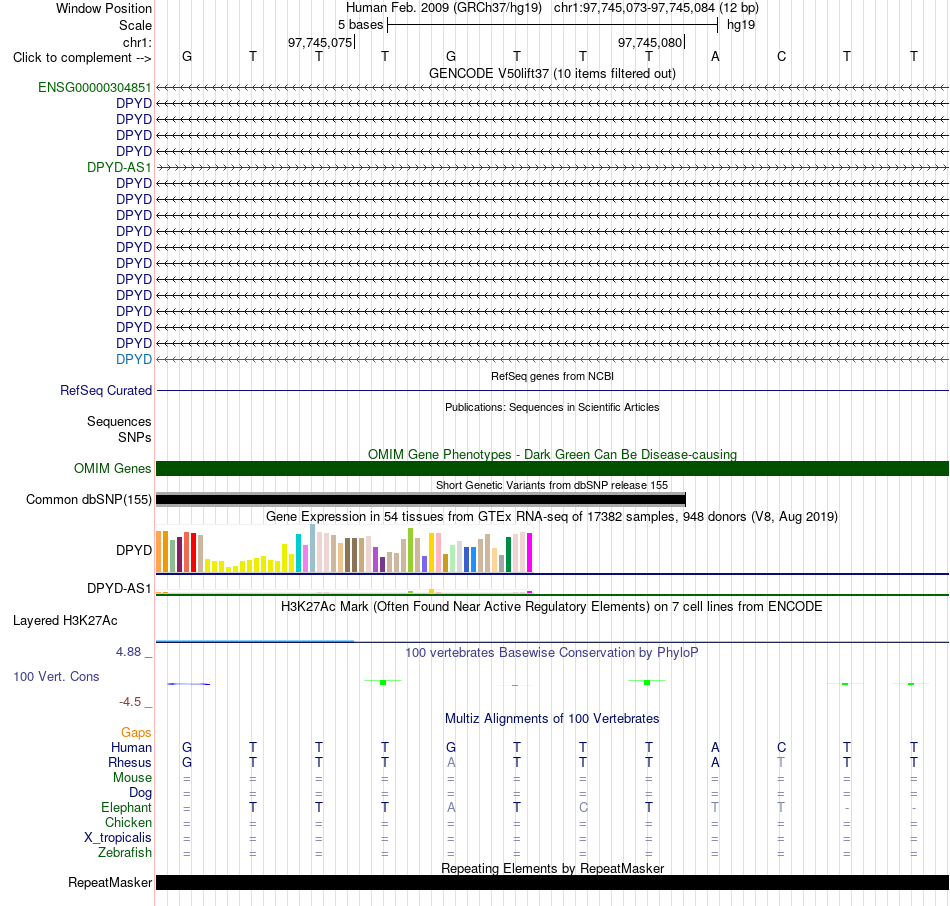
Task: Click the Human species label
Action: (x=131, y=747)
